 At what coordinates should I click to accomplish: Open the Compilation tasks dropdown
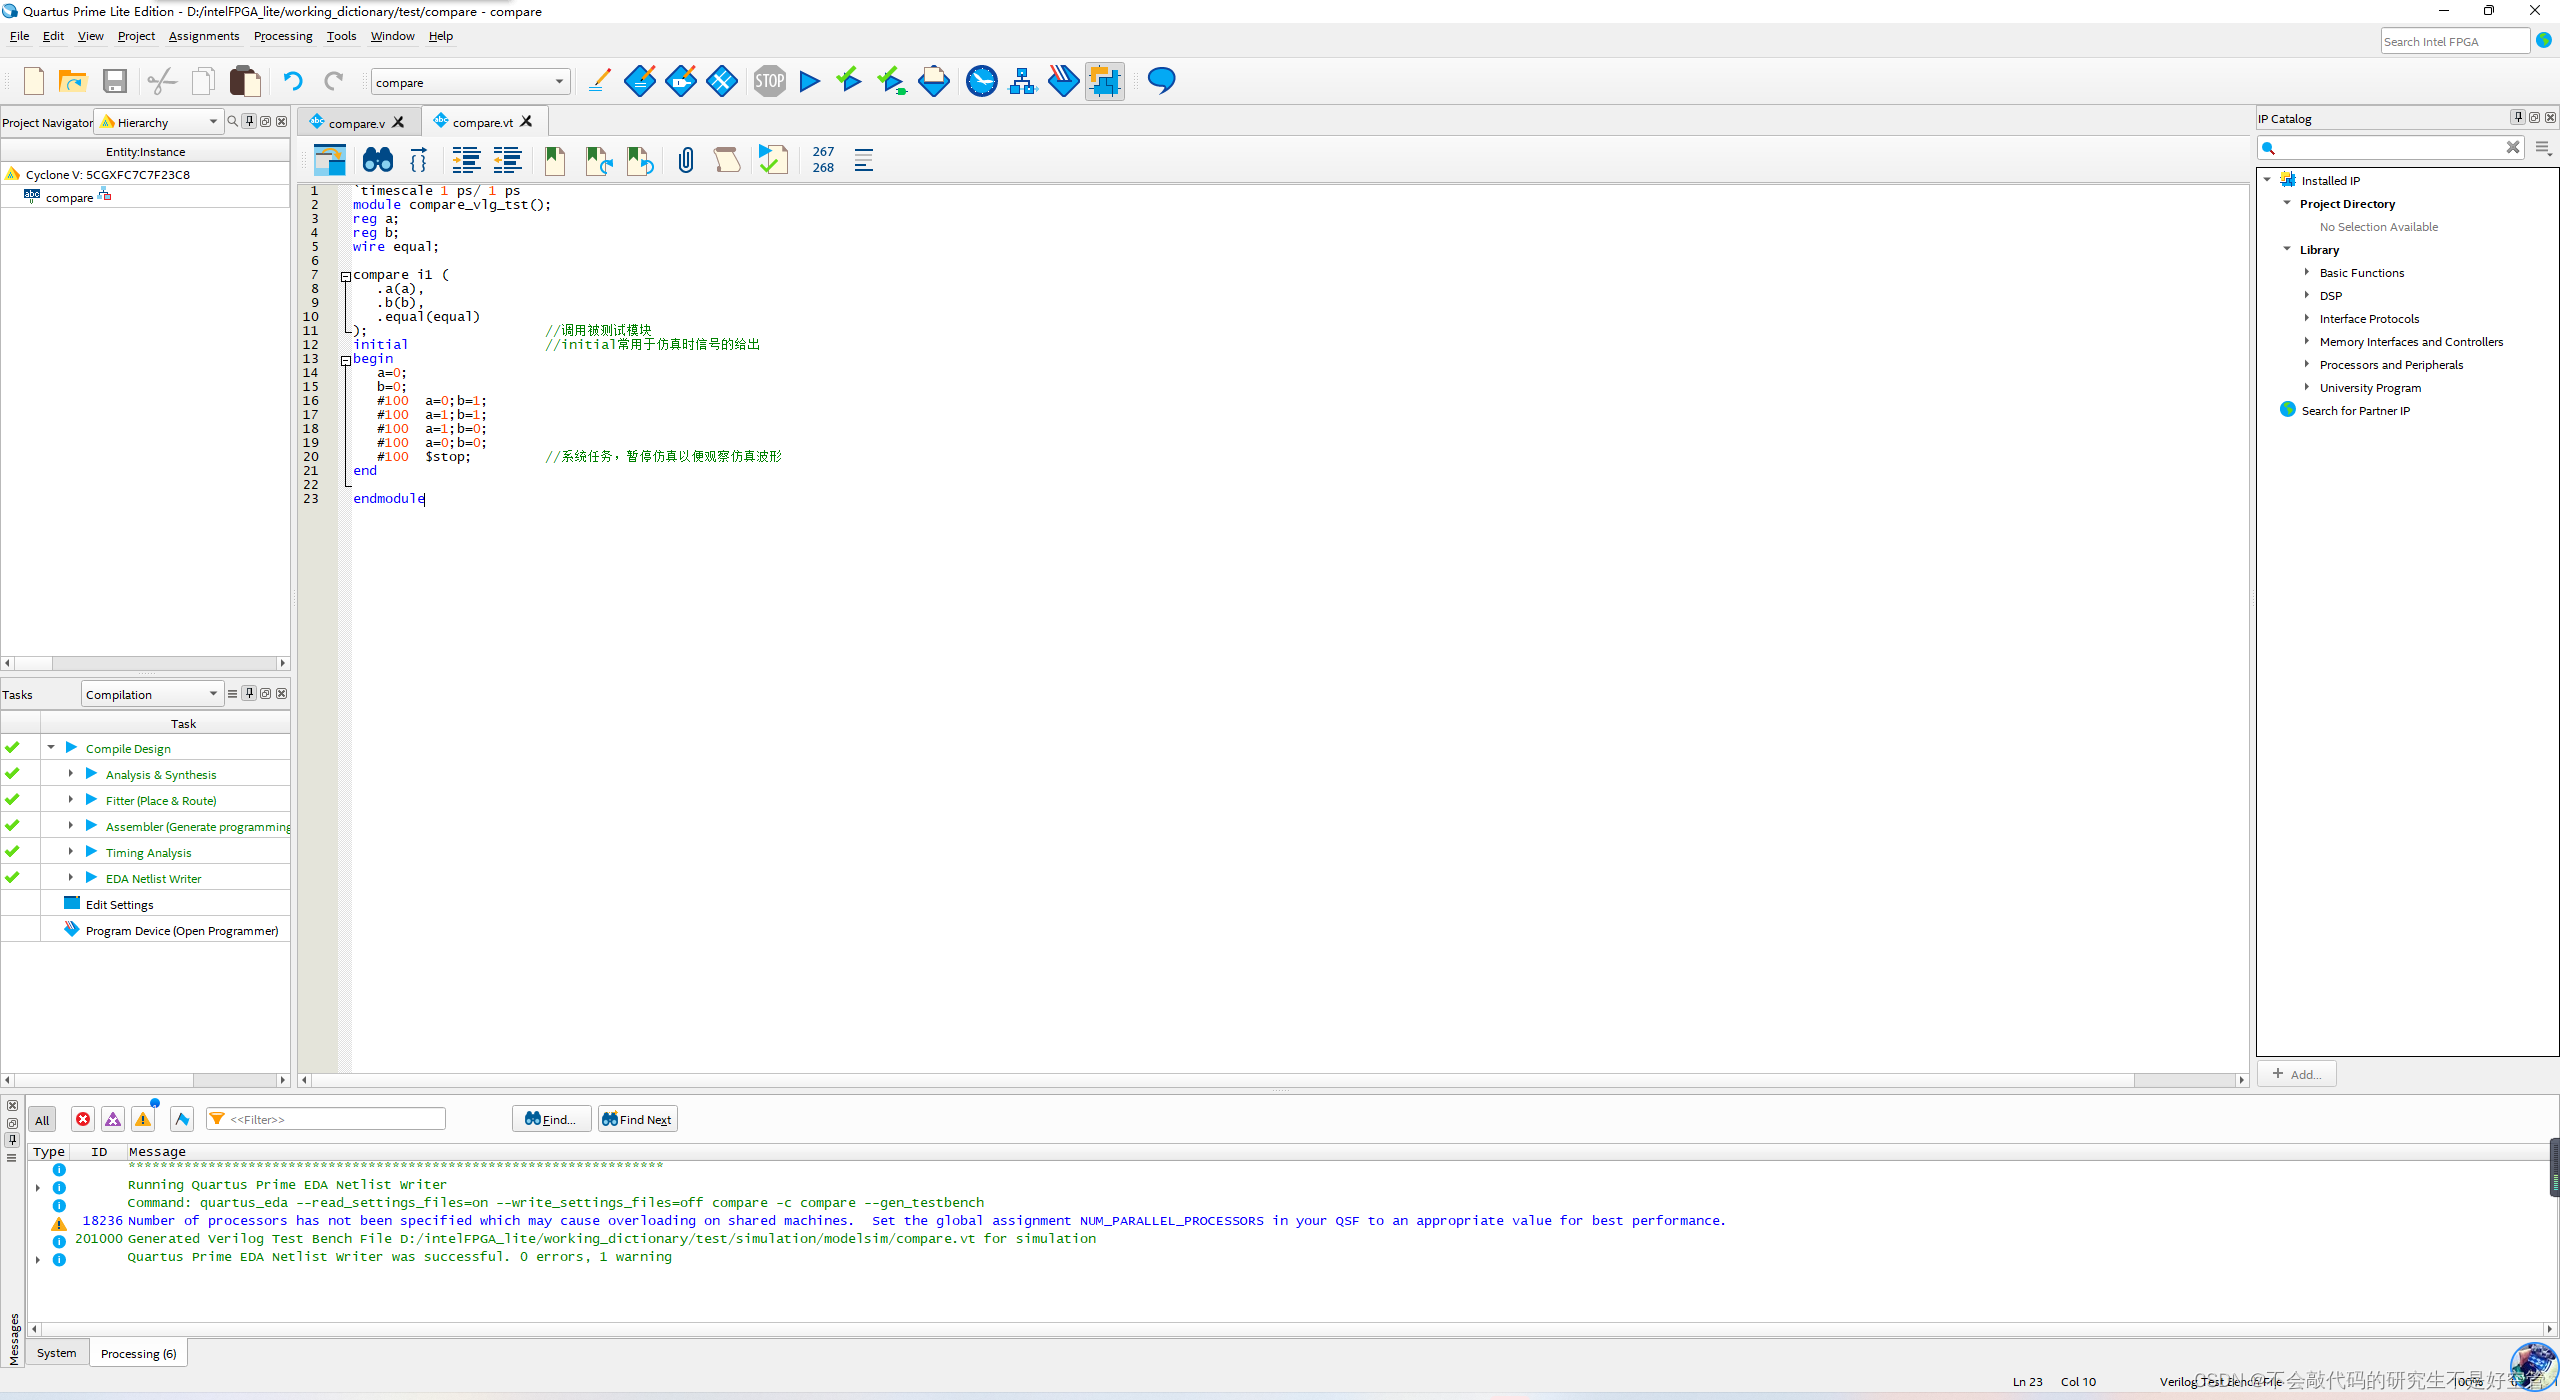[x=151, y=694]
